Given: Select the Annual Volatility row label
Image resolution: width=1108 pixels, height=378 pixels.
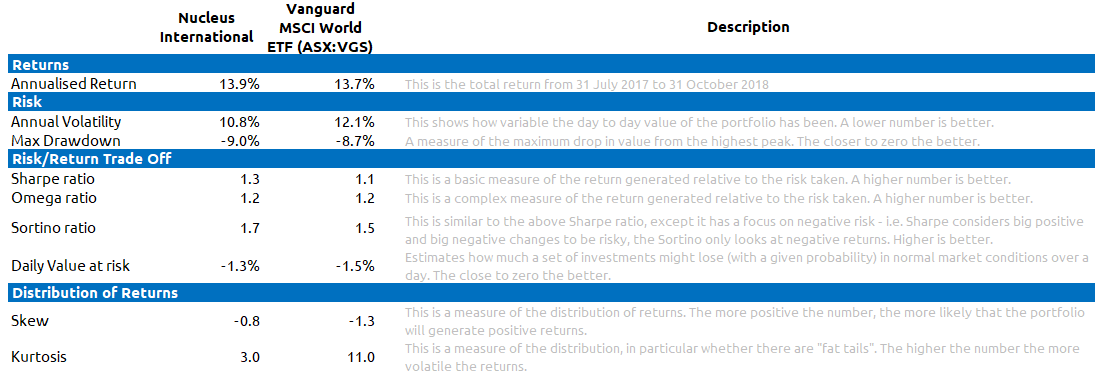Looking at the screenshot, I should [x=66, y=122].
